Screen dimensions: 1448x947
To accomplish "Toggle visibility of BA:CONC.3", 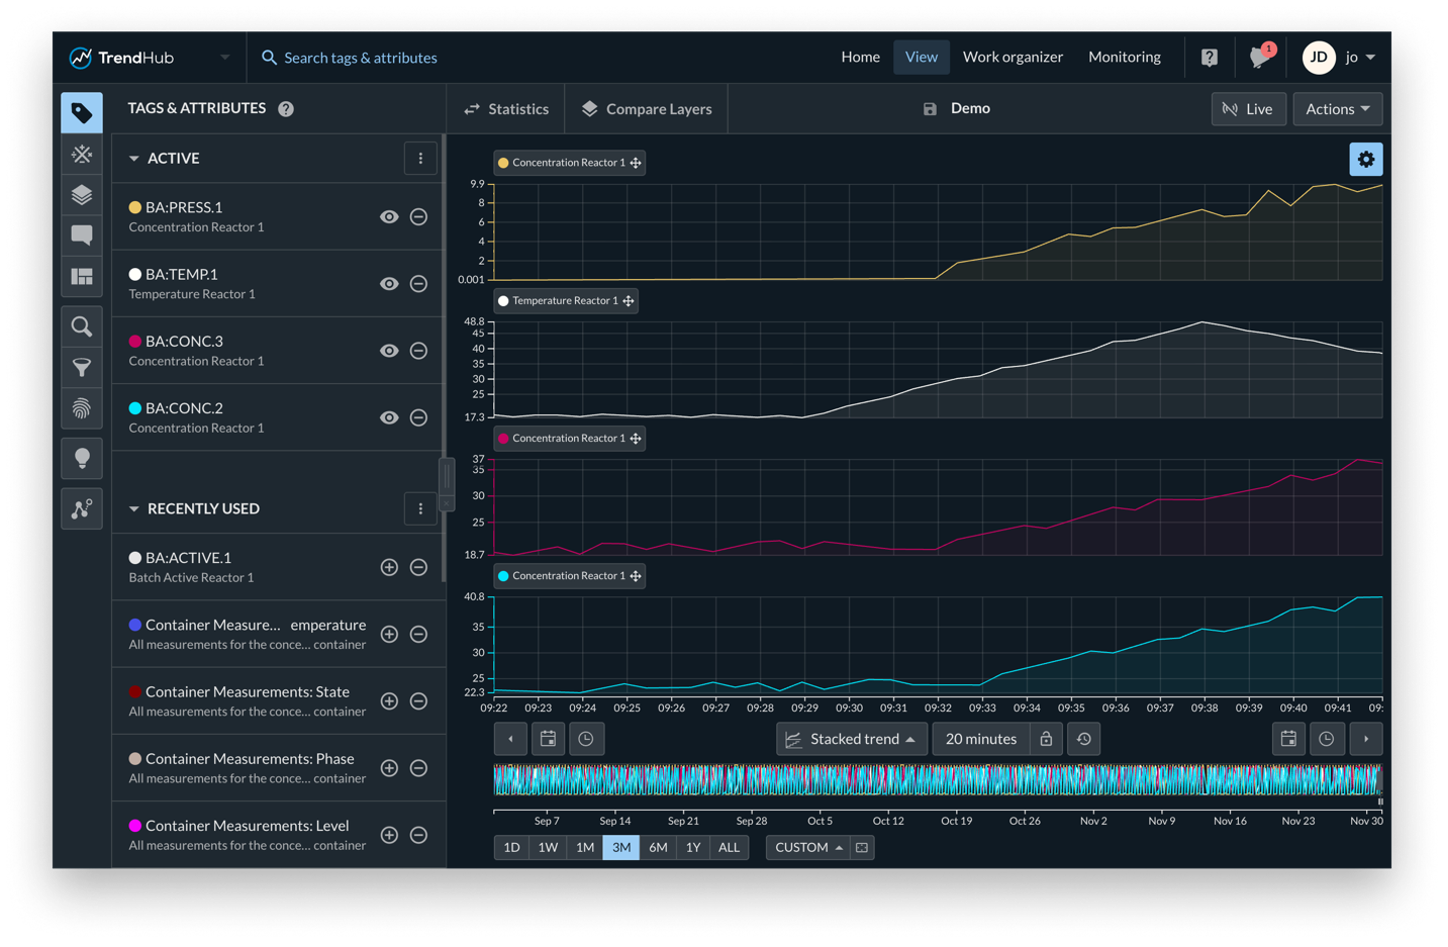I will click(x=389, y=350).
